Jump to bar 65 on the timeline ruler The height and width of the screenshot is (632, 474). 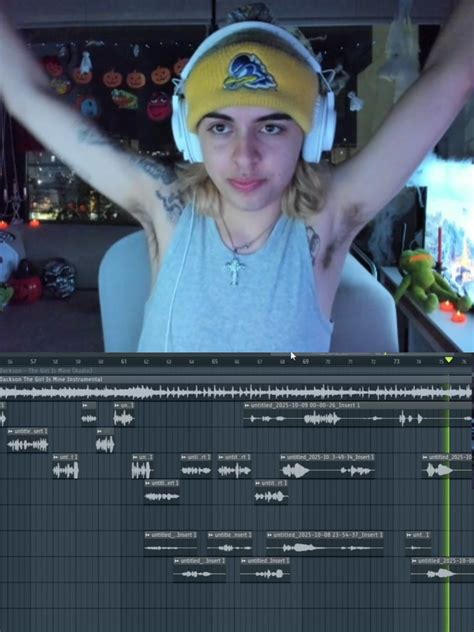[214, 362]
